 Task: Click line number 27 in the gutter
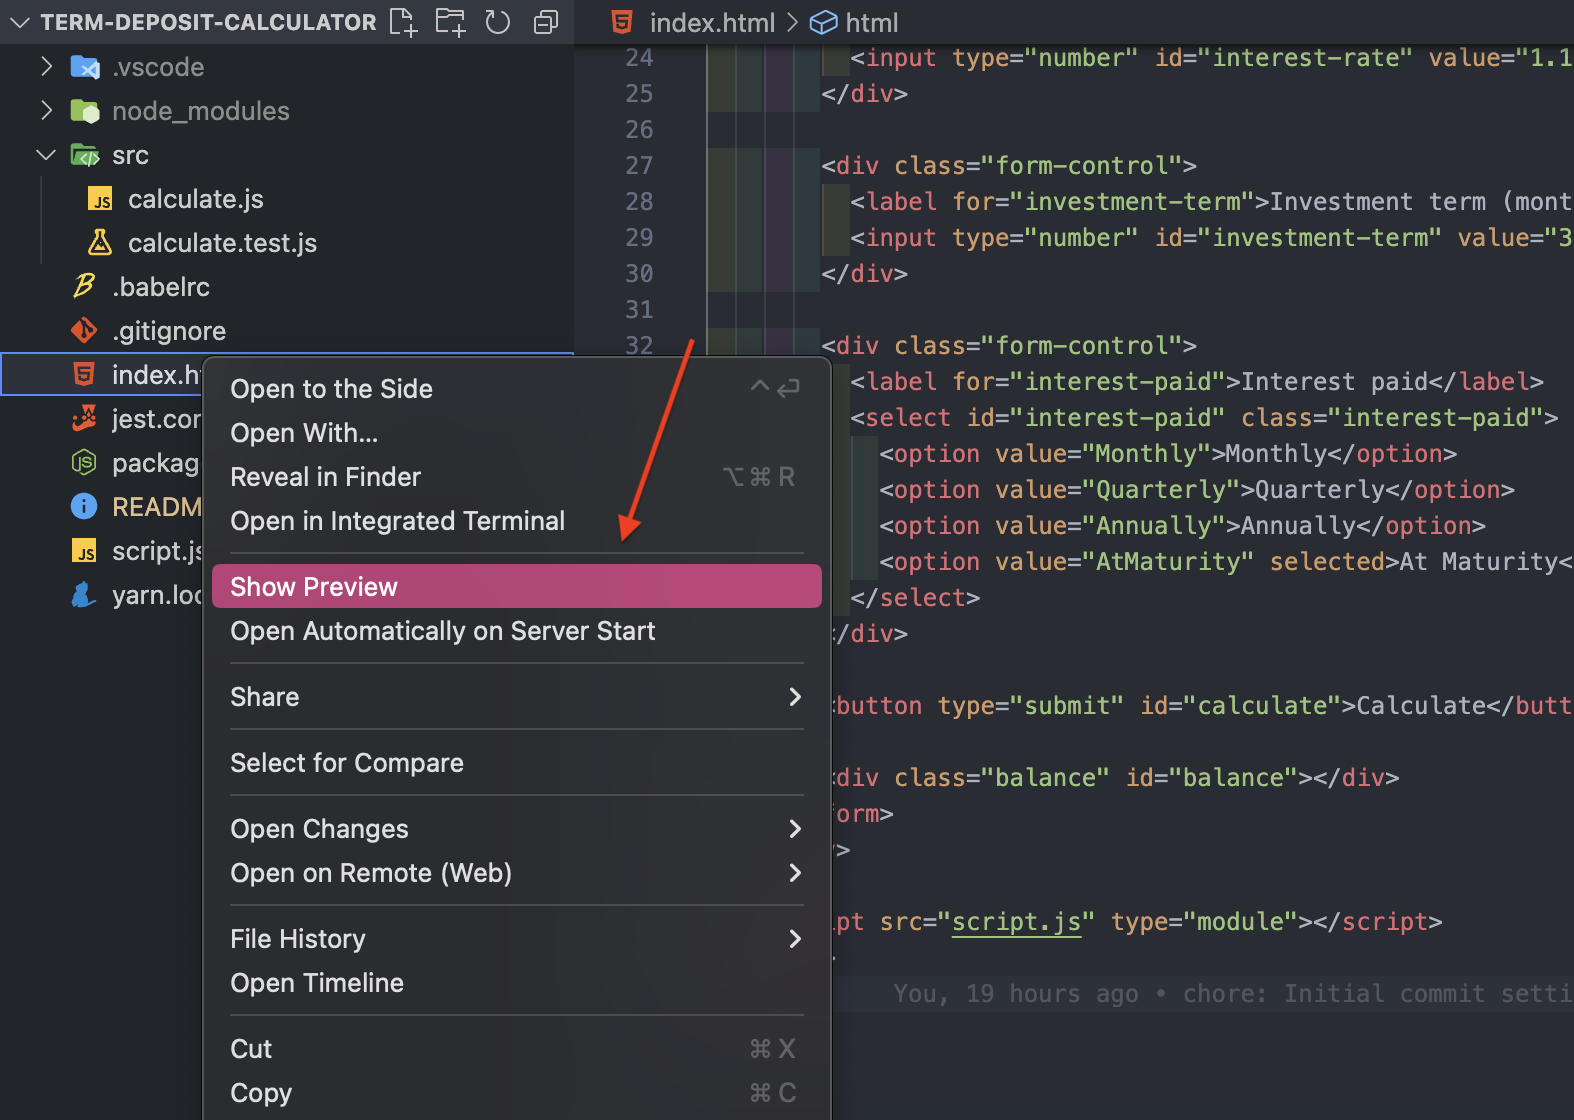(x=639, y=165)
